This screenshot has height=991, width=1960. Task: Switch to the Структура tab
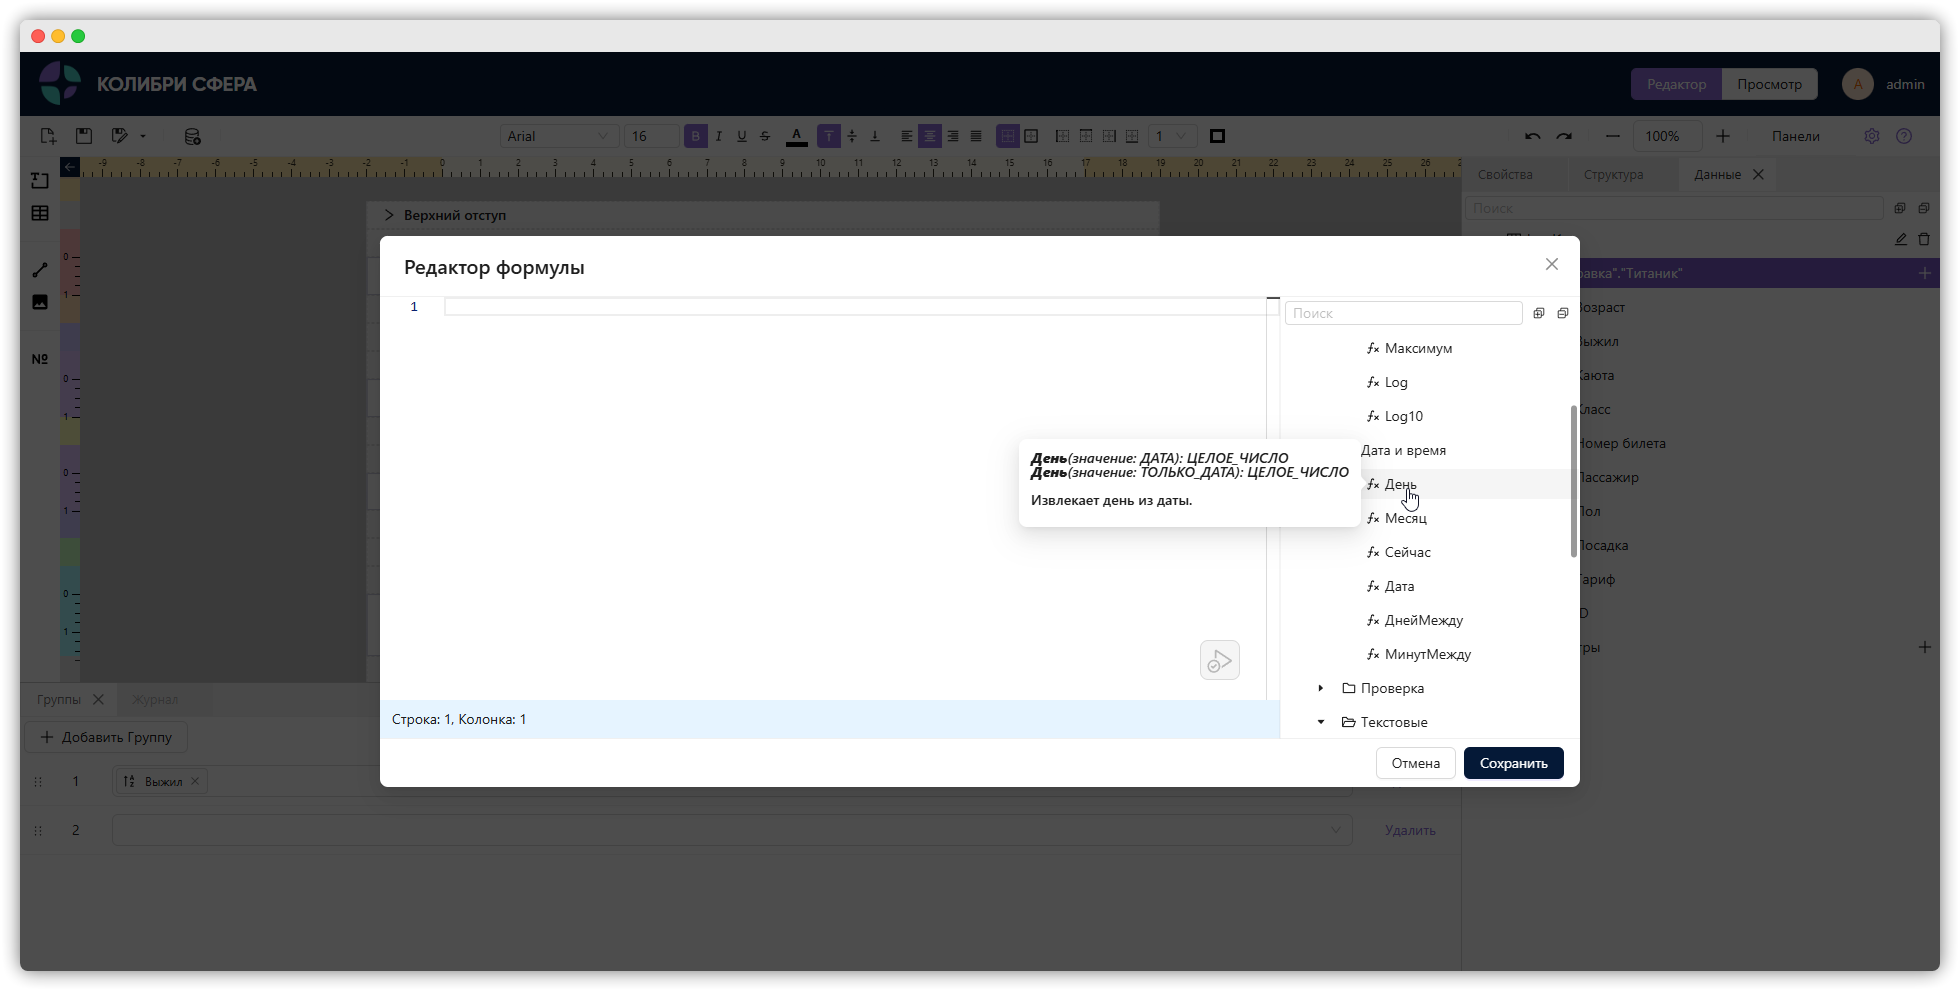click(1613, 174)
